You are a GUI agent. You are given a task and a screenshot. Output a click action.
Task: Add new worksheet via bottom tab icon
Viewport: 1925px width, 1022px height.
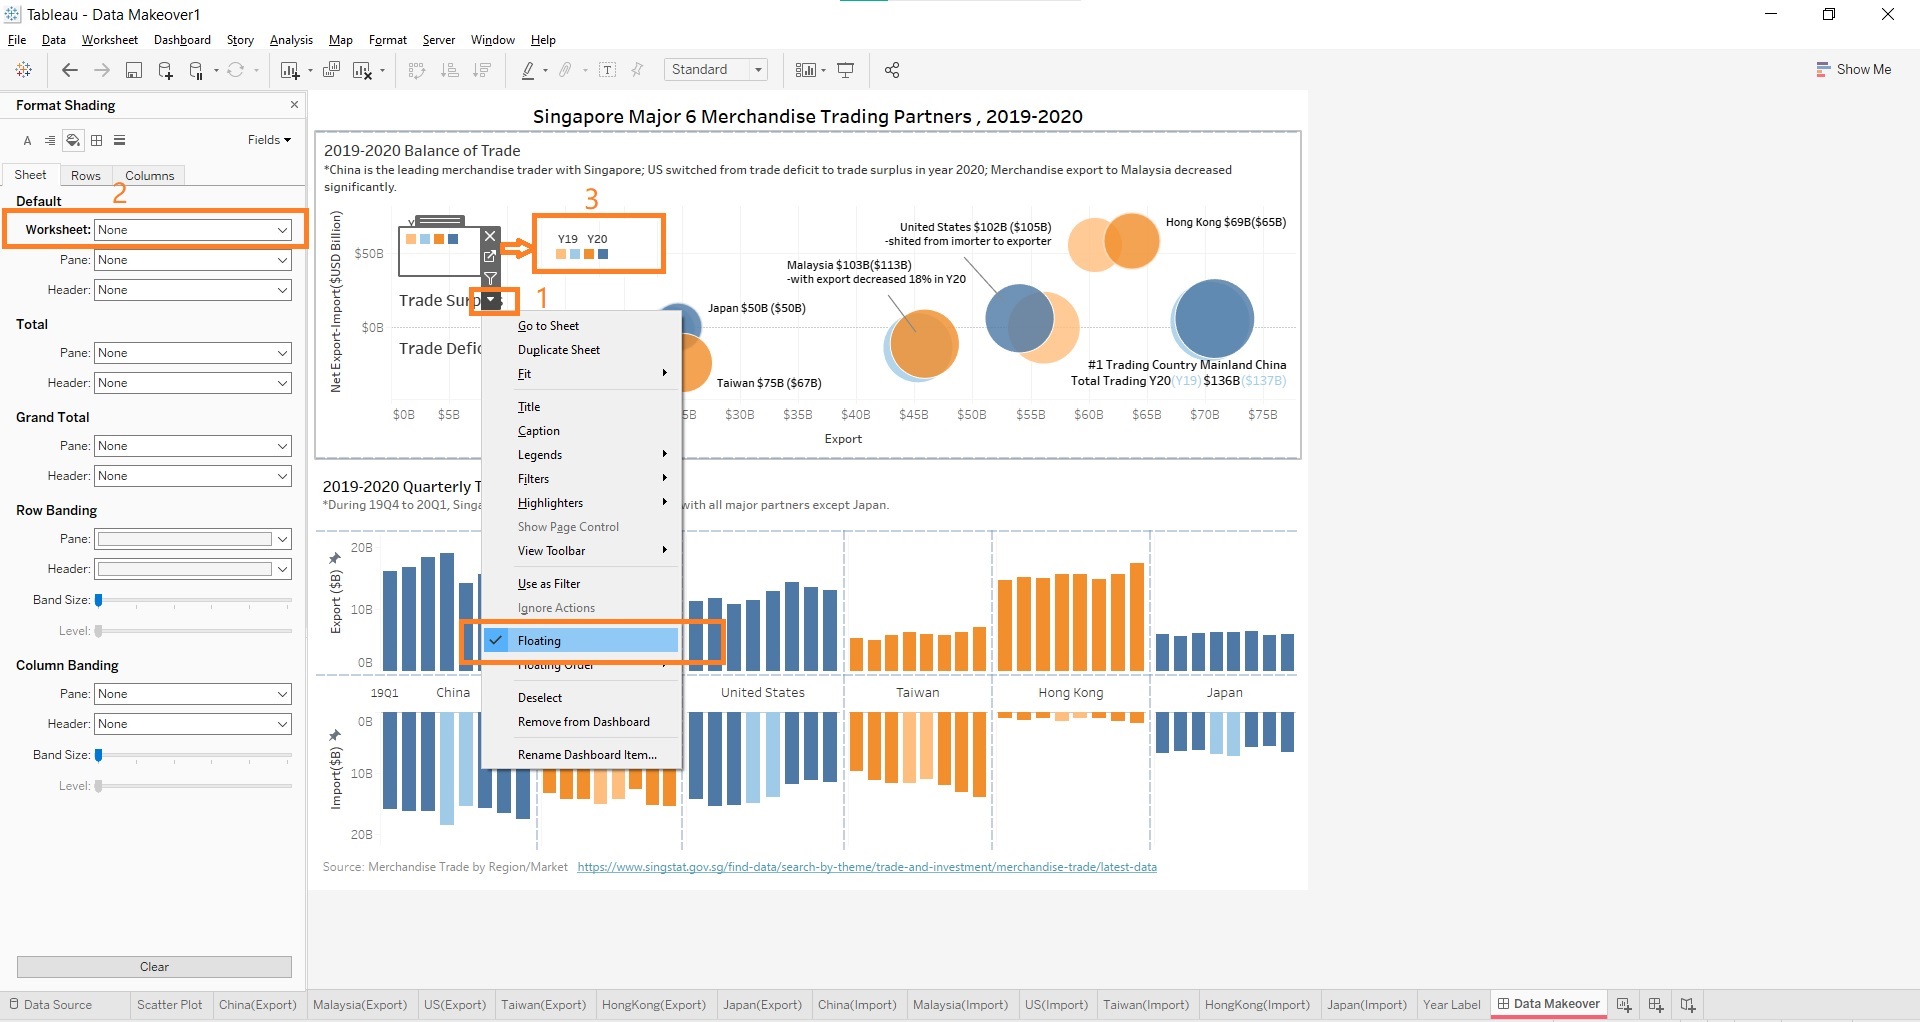(1624, 1005)
